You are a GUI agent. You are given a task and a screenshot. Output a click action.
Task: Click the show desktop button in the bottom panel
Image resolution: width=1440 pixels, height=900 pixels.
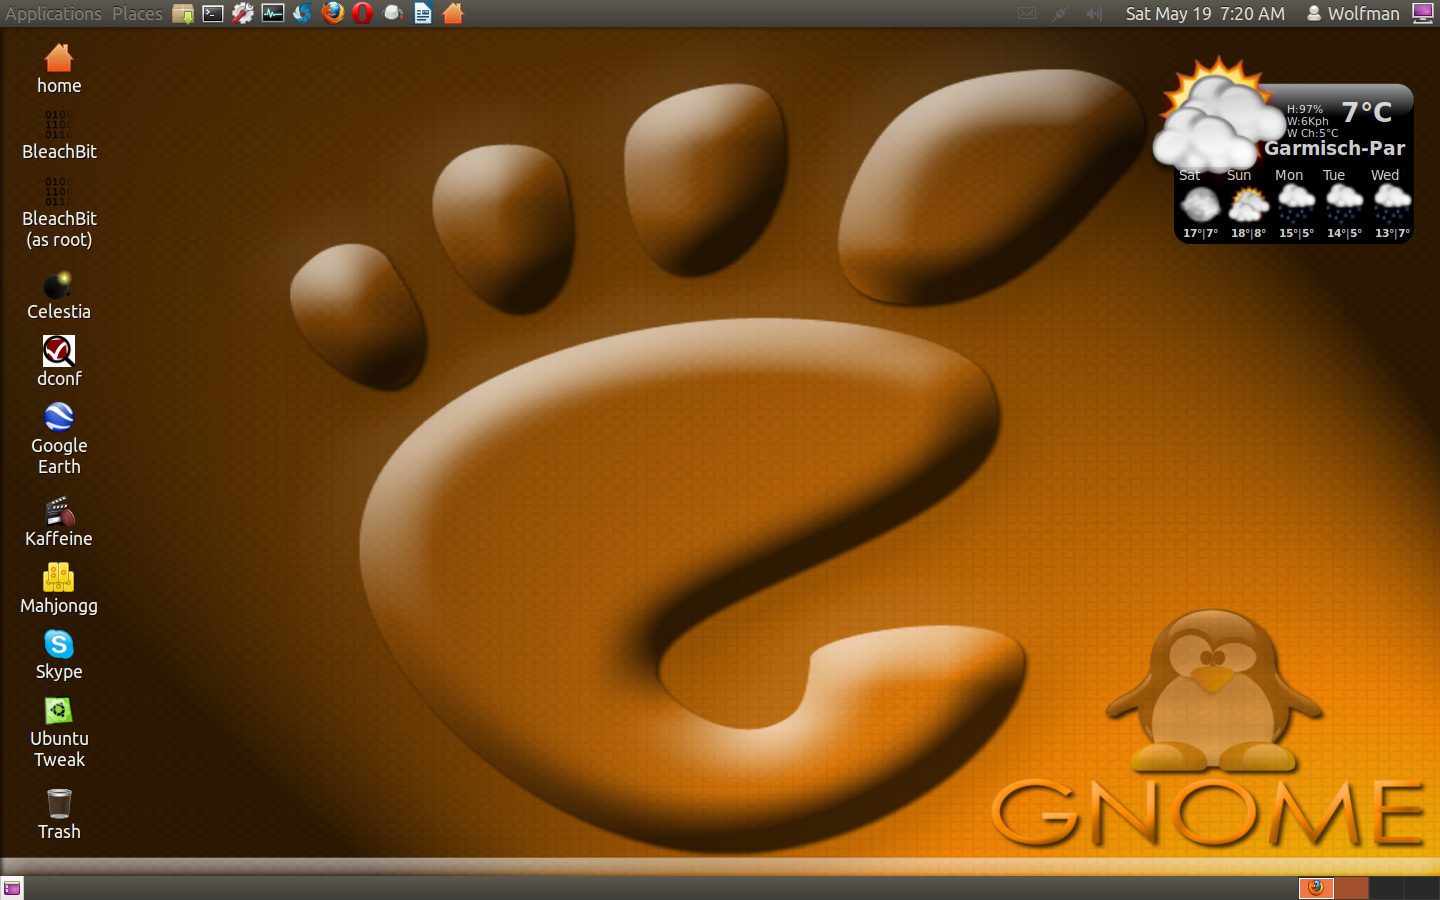(x=12, y=888)
